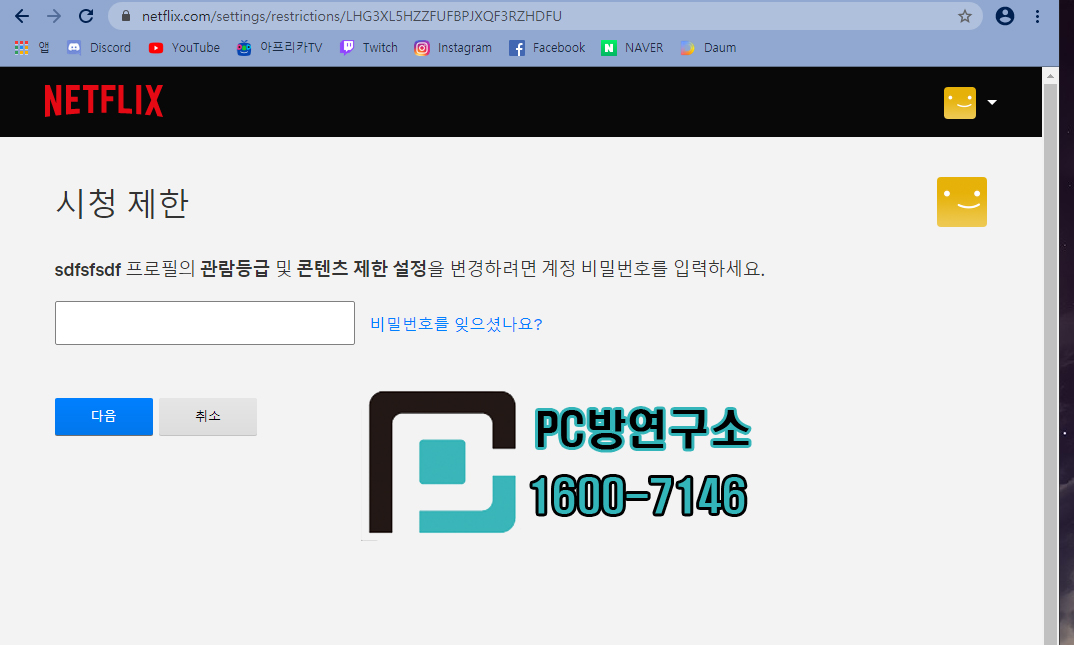Click header profile avatar smiley

click(x=960, y=103)
